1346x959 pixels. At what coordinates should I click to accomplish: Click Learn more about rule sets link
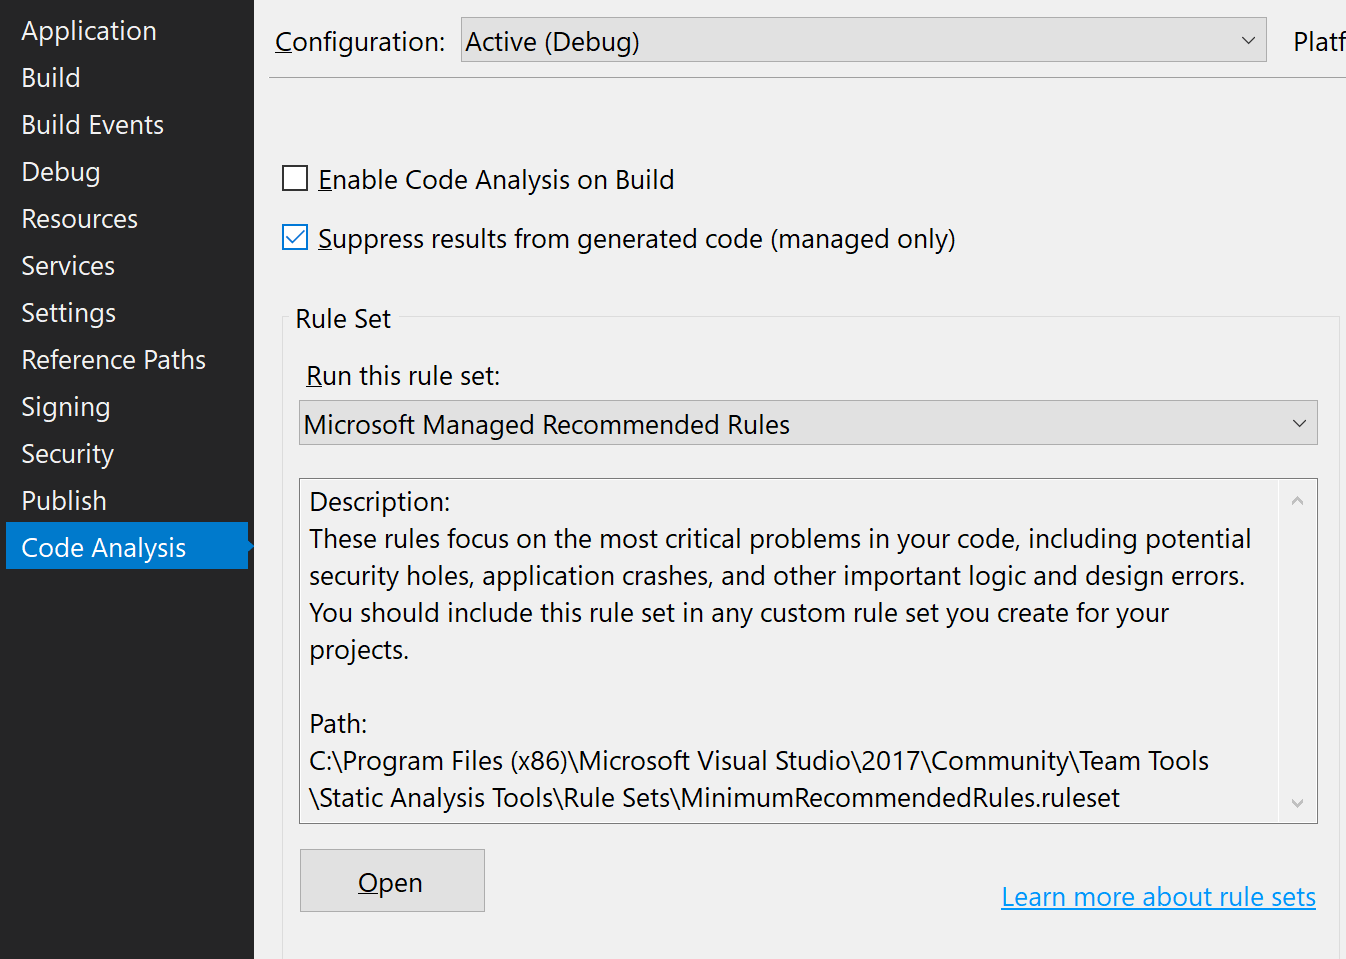click(x=1157, y=897)
